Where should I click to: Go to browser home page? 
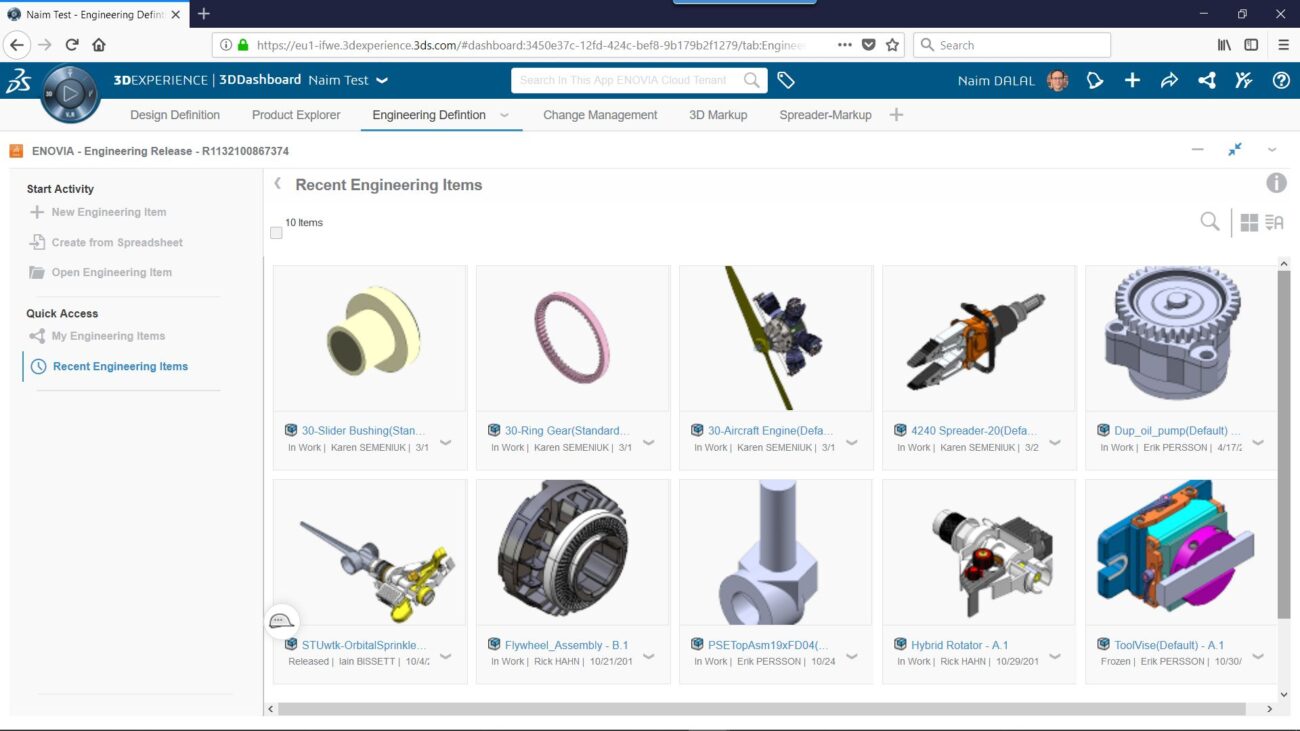99,45
